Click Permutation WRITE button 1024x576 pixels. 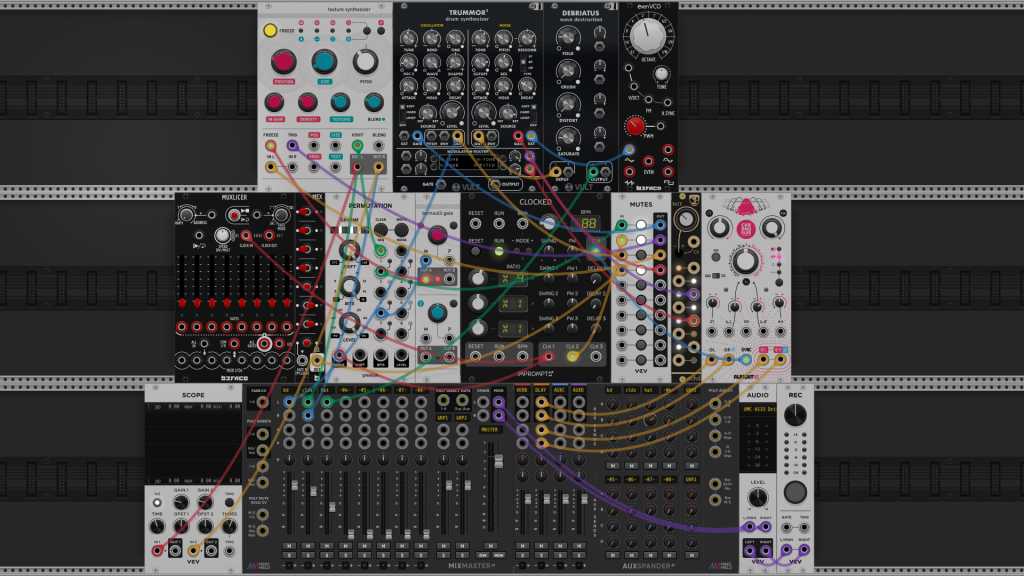(x=401, y=230)
